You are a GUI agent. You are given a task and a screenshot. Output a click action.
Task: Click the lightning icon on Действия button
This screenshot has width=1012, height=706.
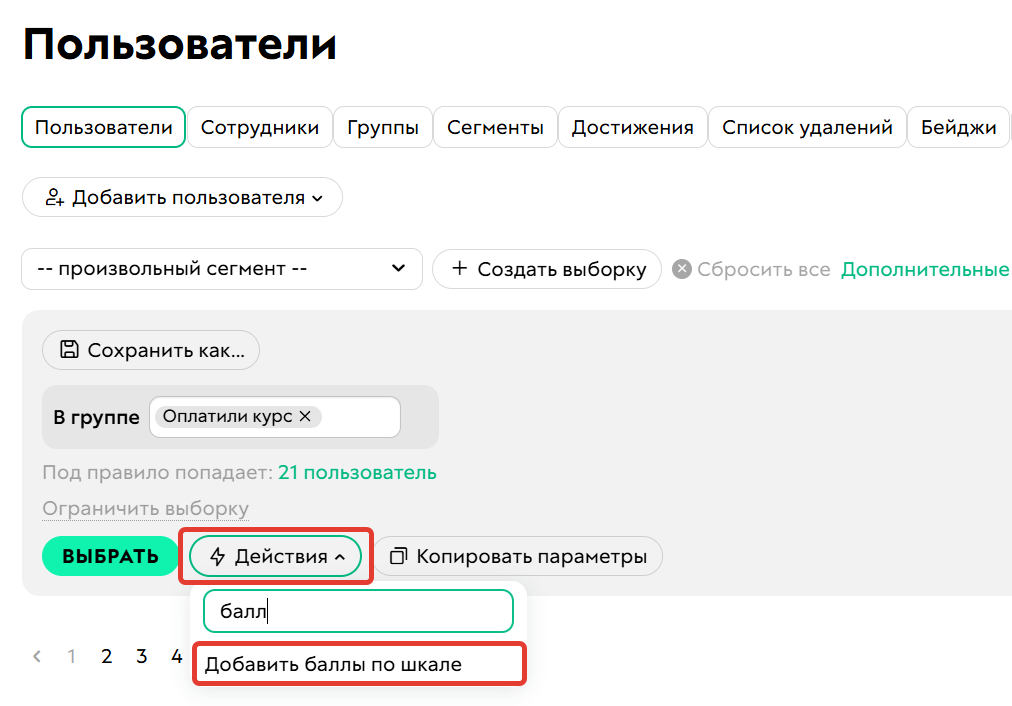219,556
